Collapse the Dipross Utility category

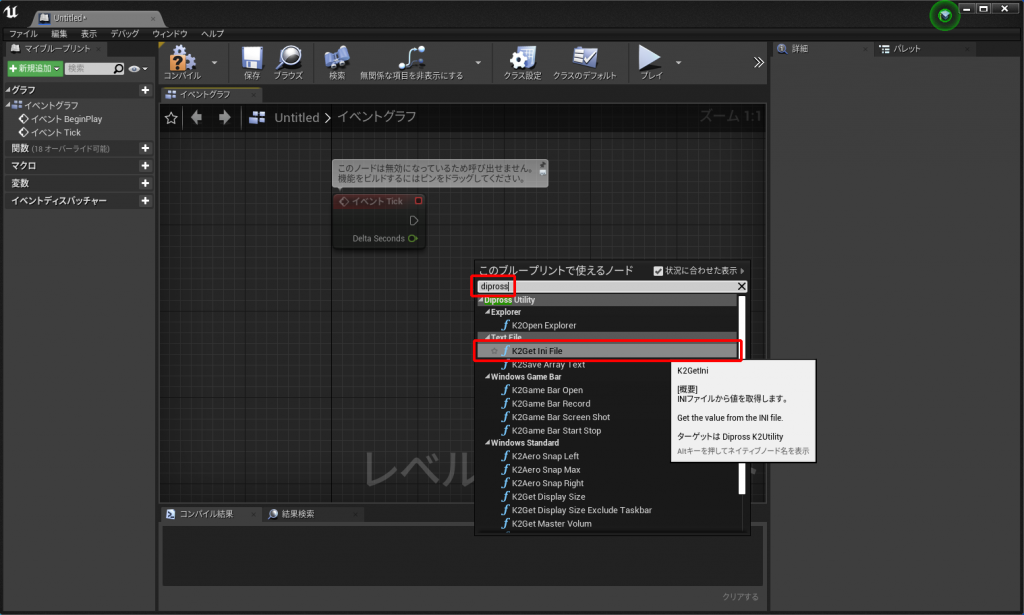[481, 300]
